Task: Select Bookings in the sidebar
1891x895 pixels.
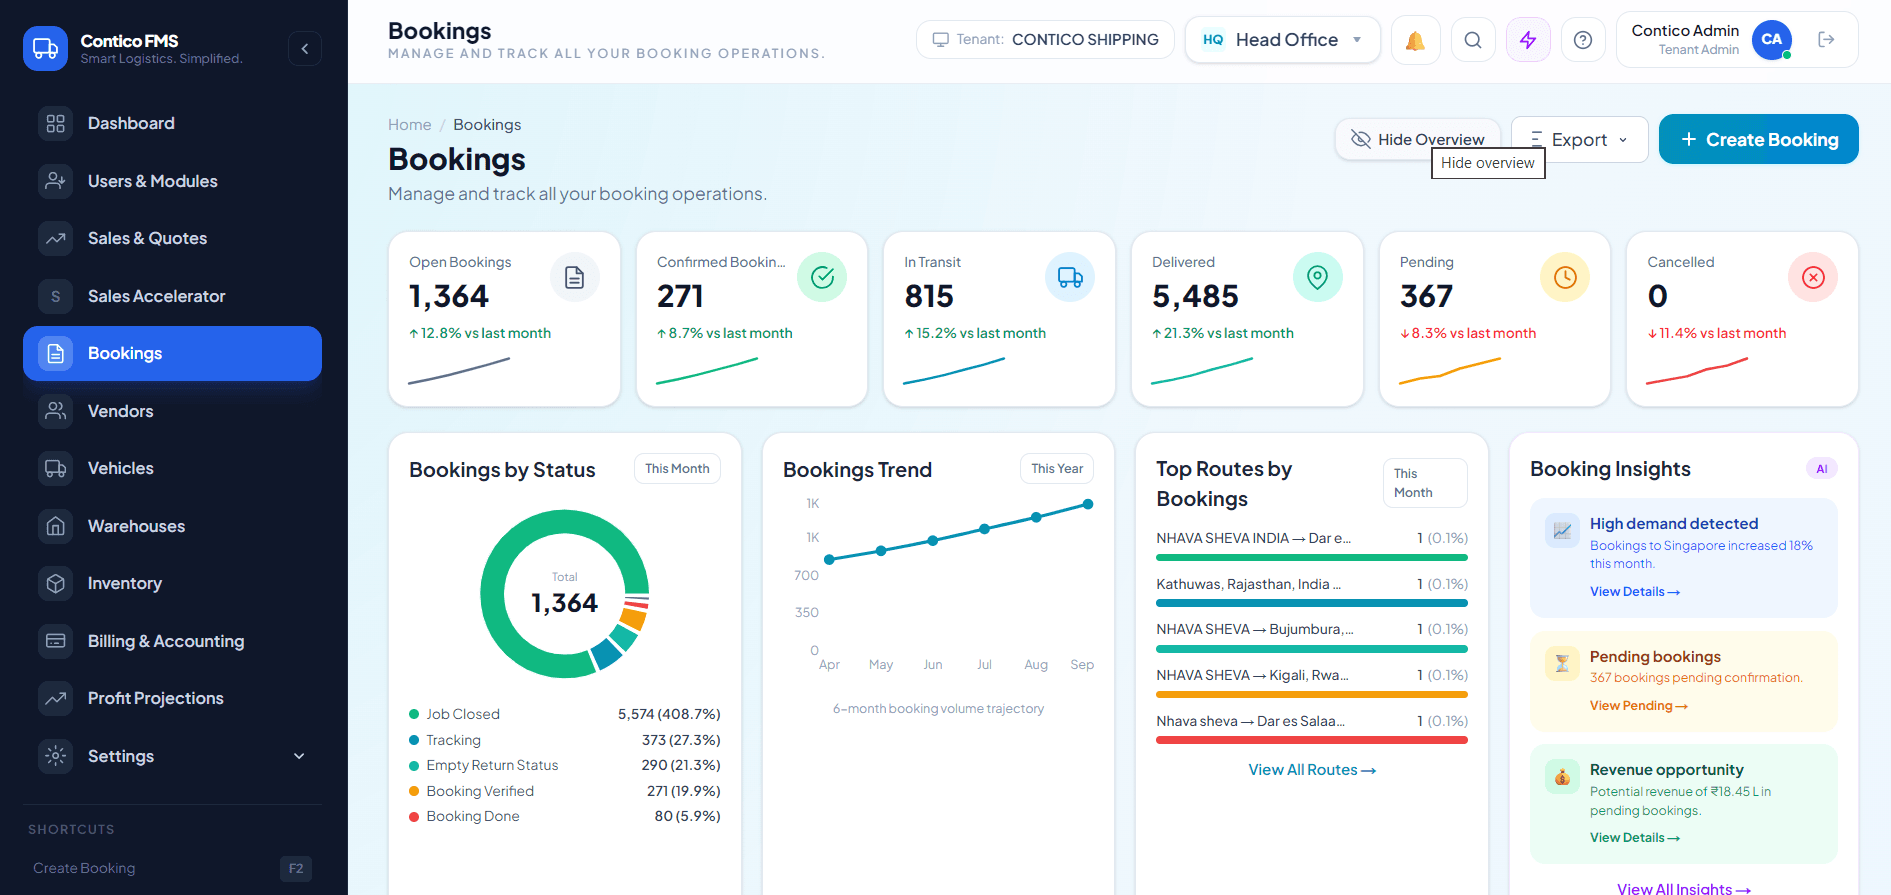Action: point(172,353)
